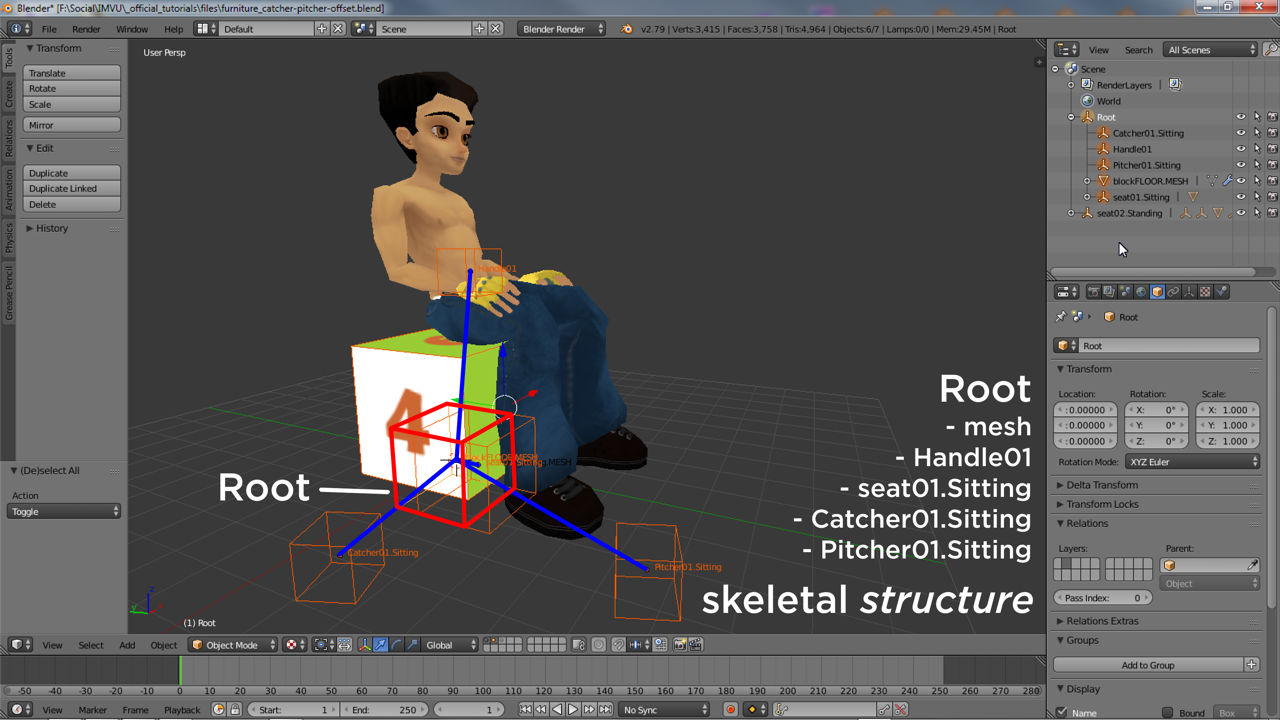Click the timeline lock range padlock icon
Screen dimensions: 1280x720
tap(235, 710)
